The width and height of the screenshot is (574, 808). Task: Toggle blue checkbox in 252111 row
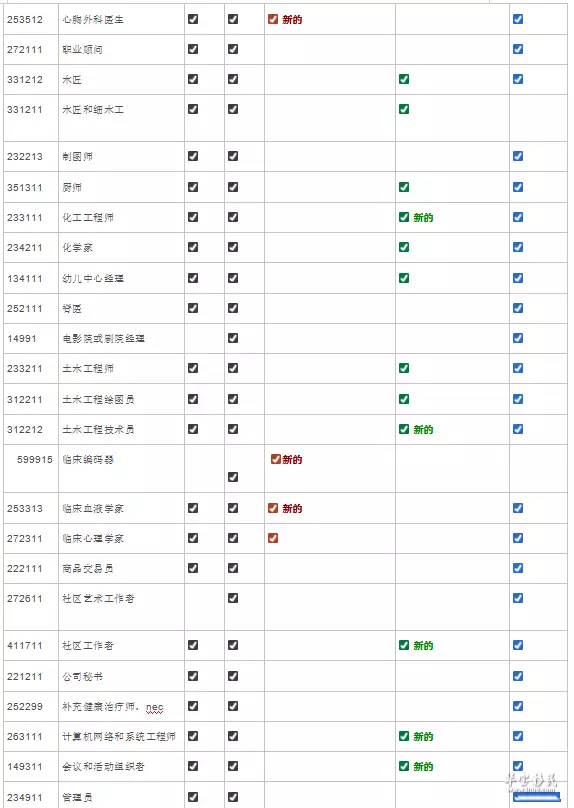click(518, 308)
